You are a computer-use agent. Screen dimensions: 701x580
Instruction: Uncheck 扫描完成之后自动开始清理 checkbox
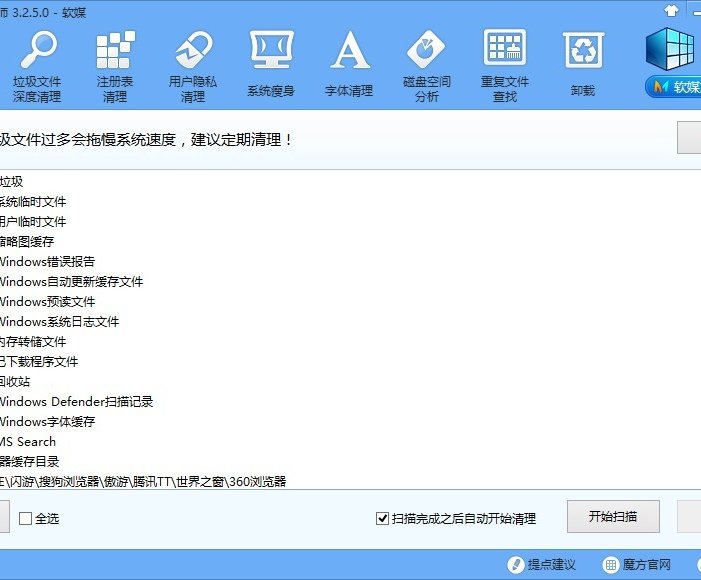[x=382, y=518]
